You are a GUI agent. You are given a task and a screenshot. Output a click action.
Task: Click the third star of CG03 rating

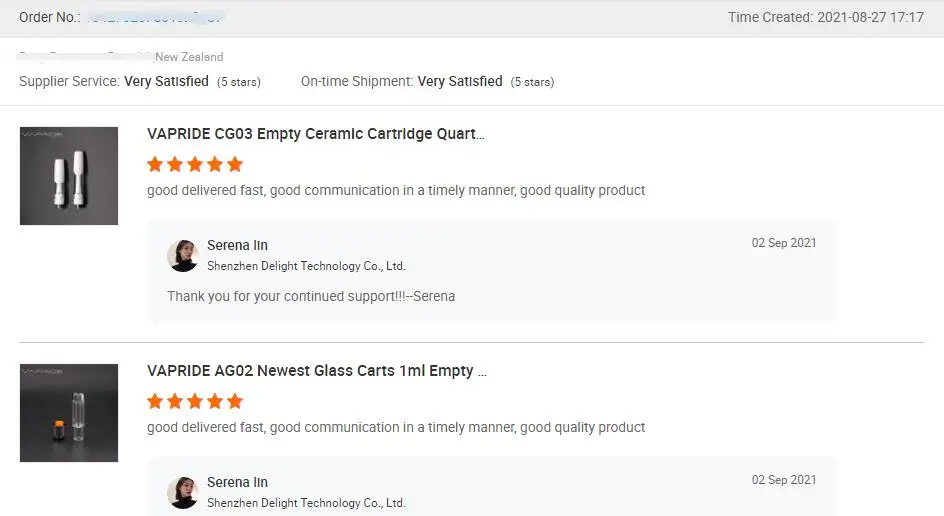[195, 164]
